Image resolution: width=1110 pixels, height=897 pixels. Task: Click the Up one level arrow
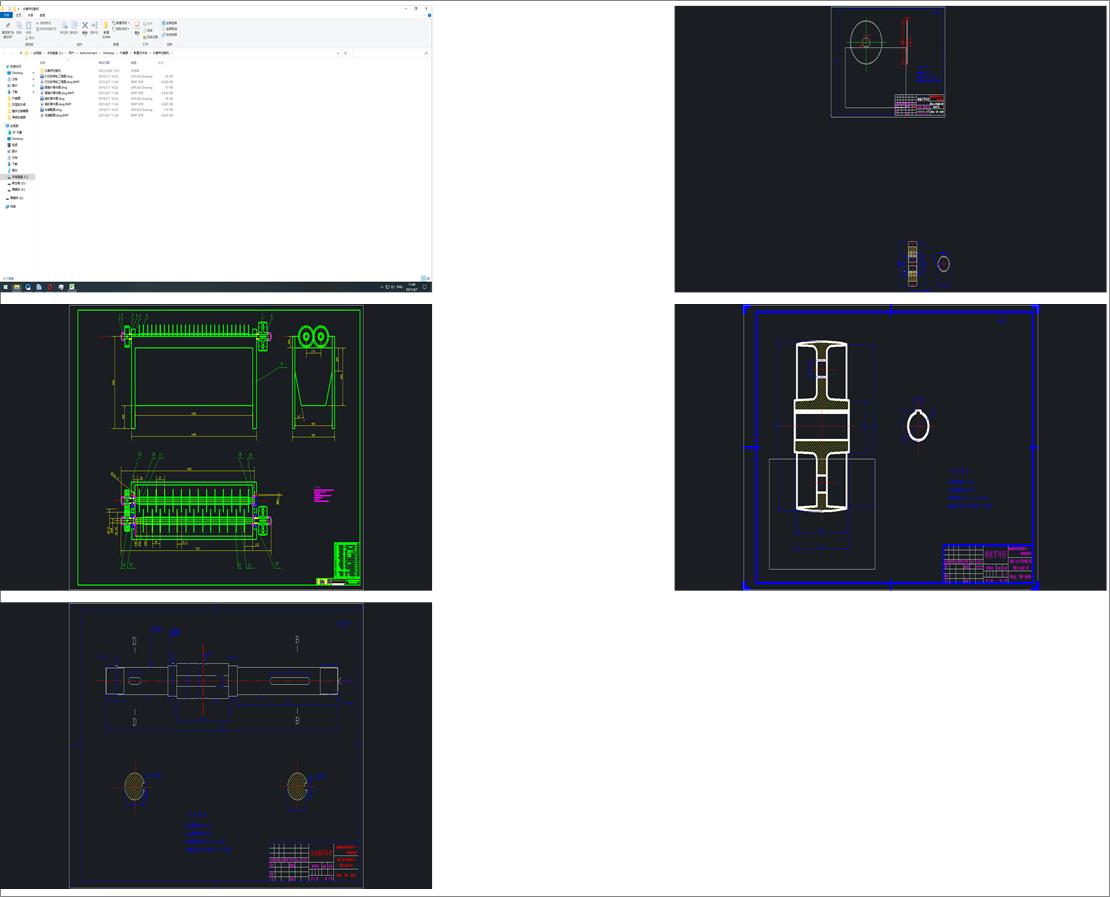[x=21, y=53]
